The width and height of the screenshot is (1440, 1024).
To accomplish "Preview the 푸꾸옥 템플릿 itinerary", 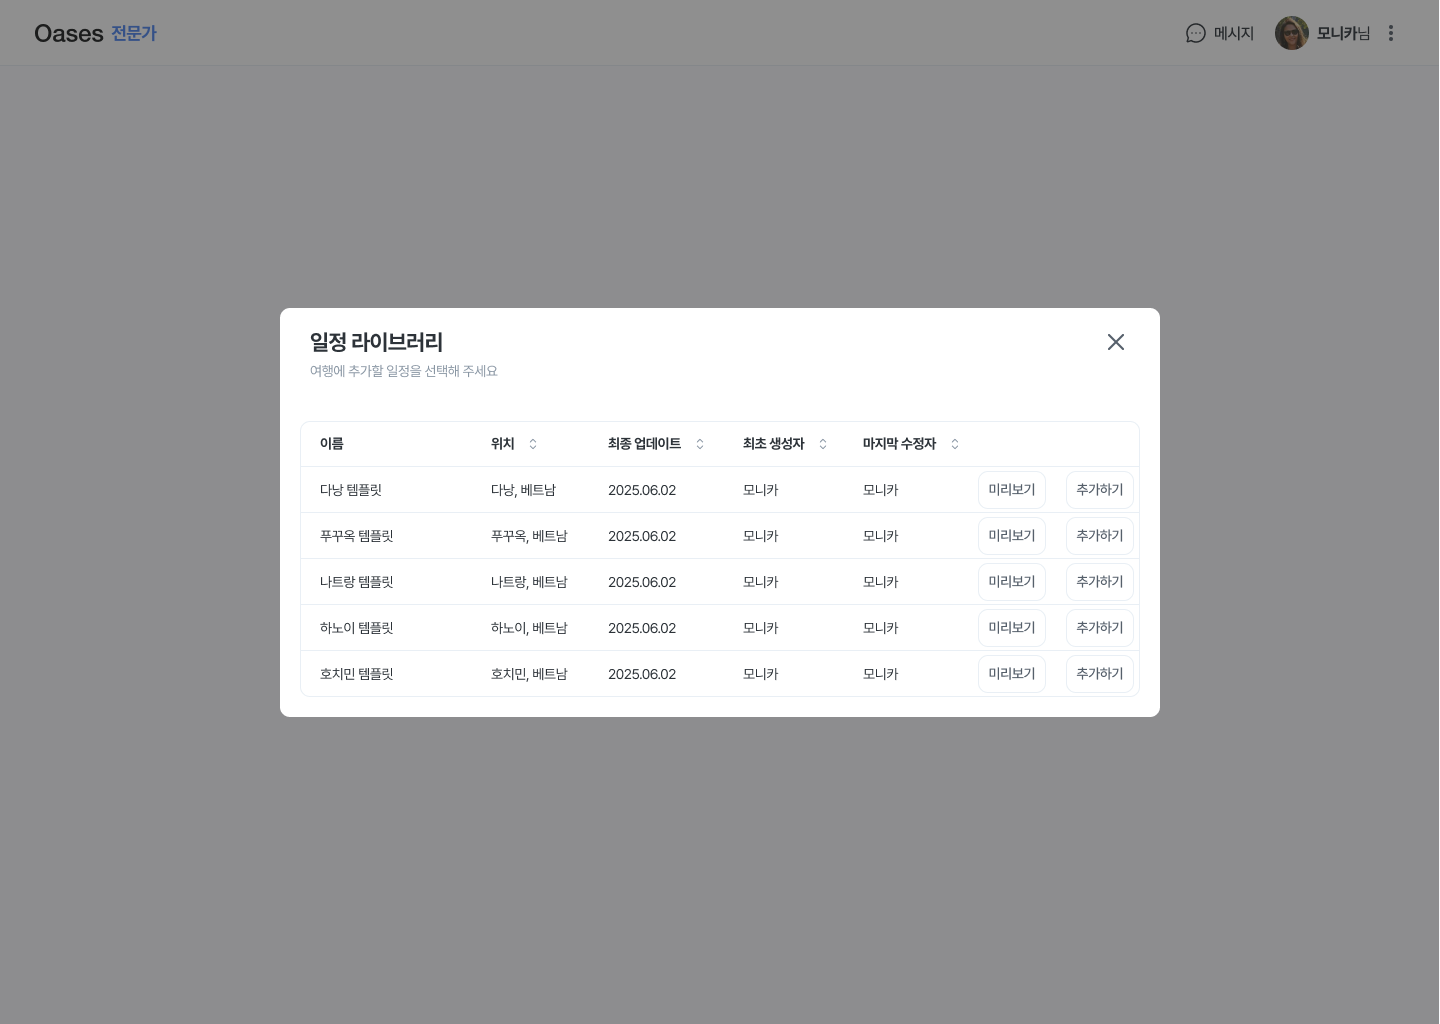I will (1011, 536).
